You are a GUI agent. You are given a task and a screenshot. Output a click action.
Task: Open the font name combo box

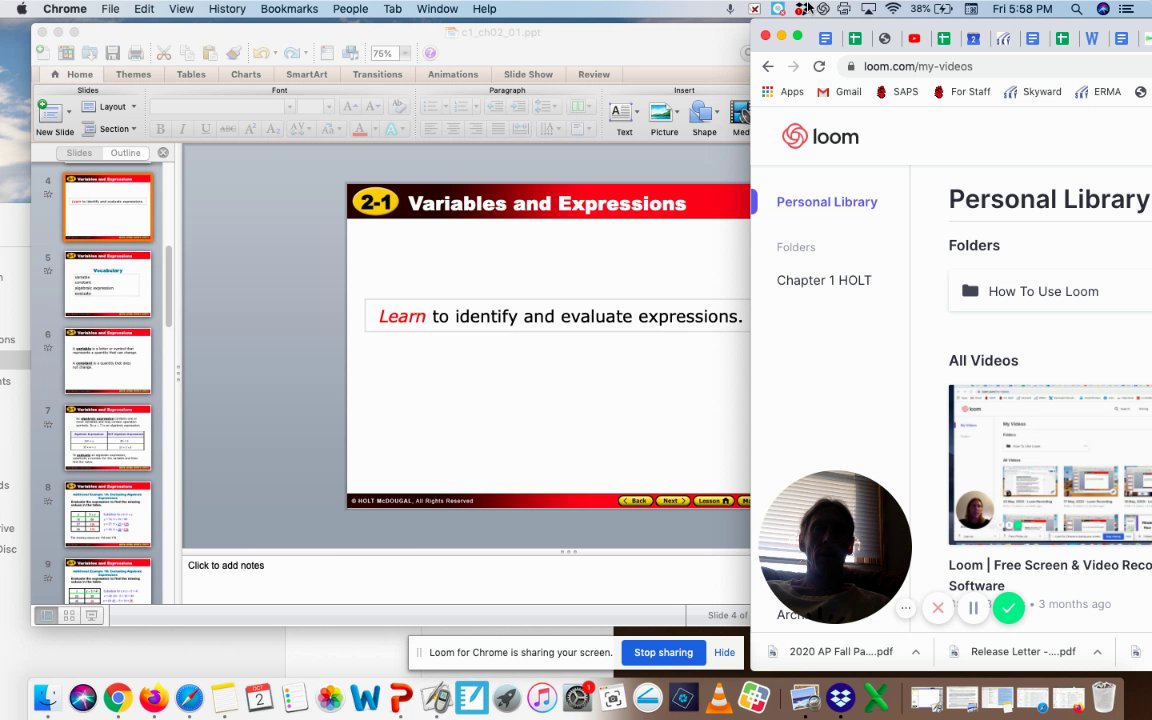click(x=221, y=107)
